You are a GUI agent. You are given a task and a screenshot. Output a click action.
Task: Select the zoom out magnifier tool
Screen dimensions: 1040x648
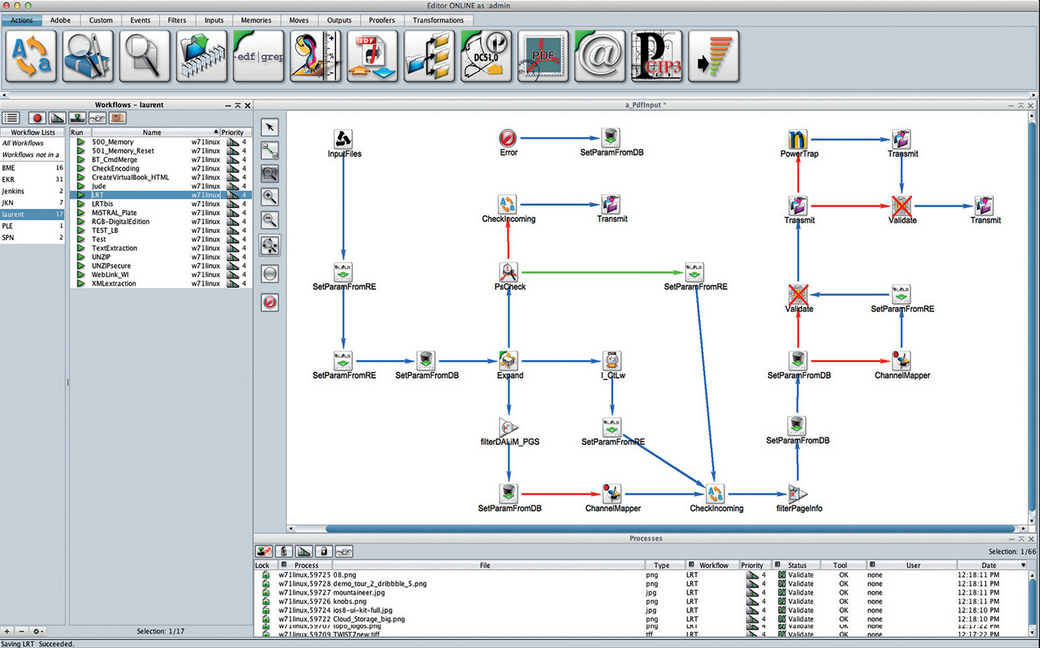(270, 221)
